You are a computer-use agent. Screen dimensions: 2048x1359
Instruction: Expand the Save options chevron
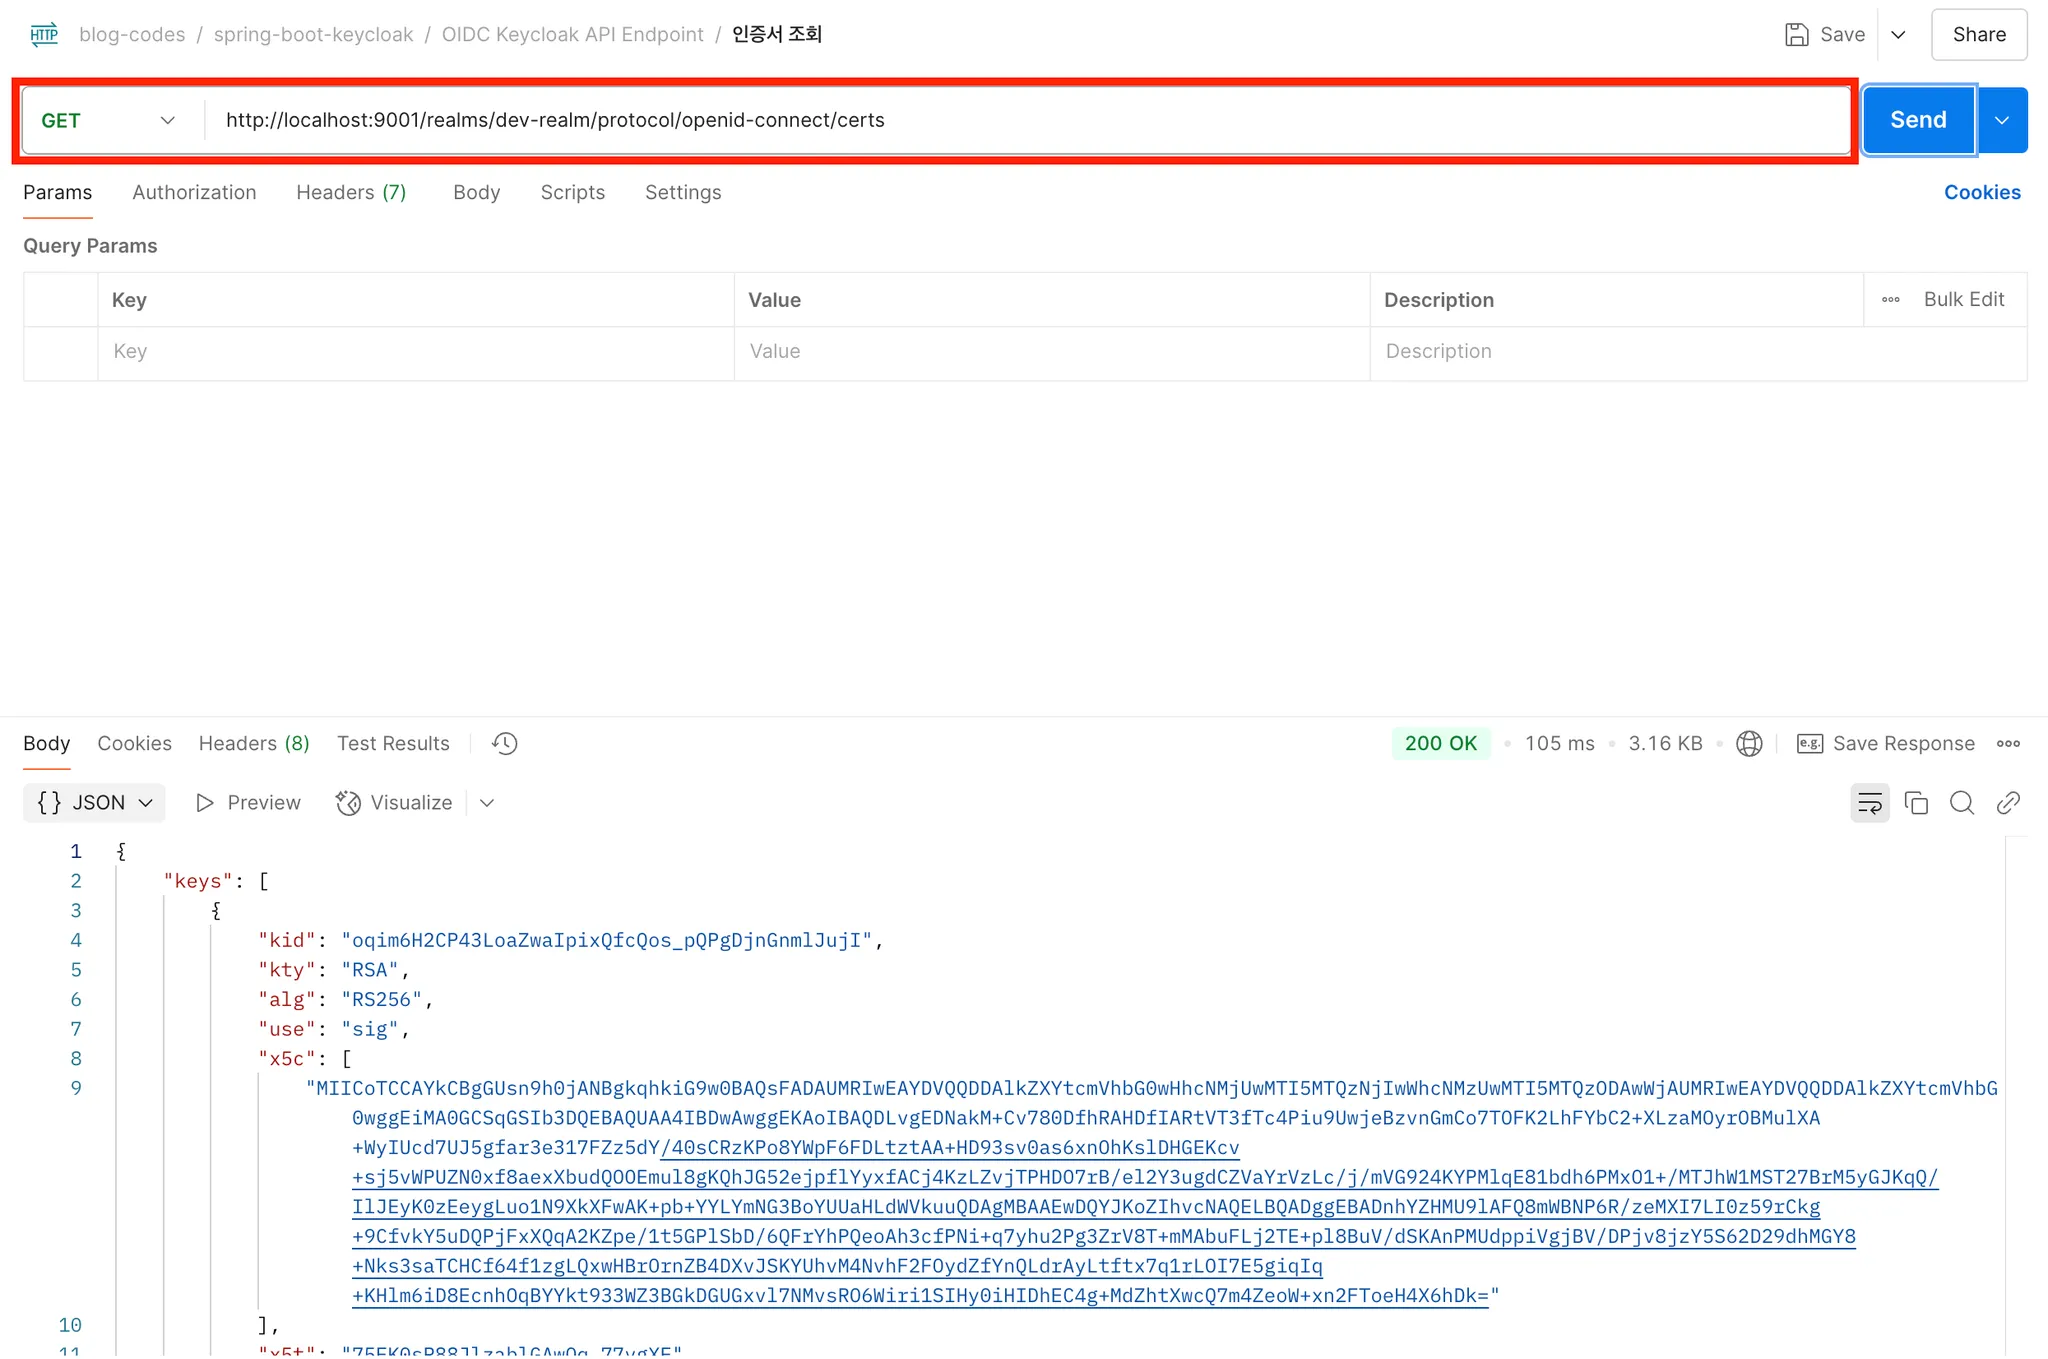(x=1898, y=34)
